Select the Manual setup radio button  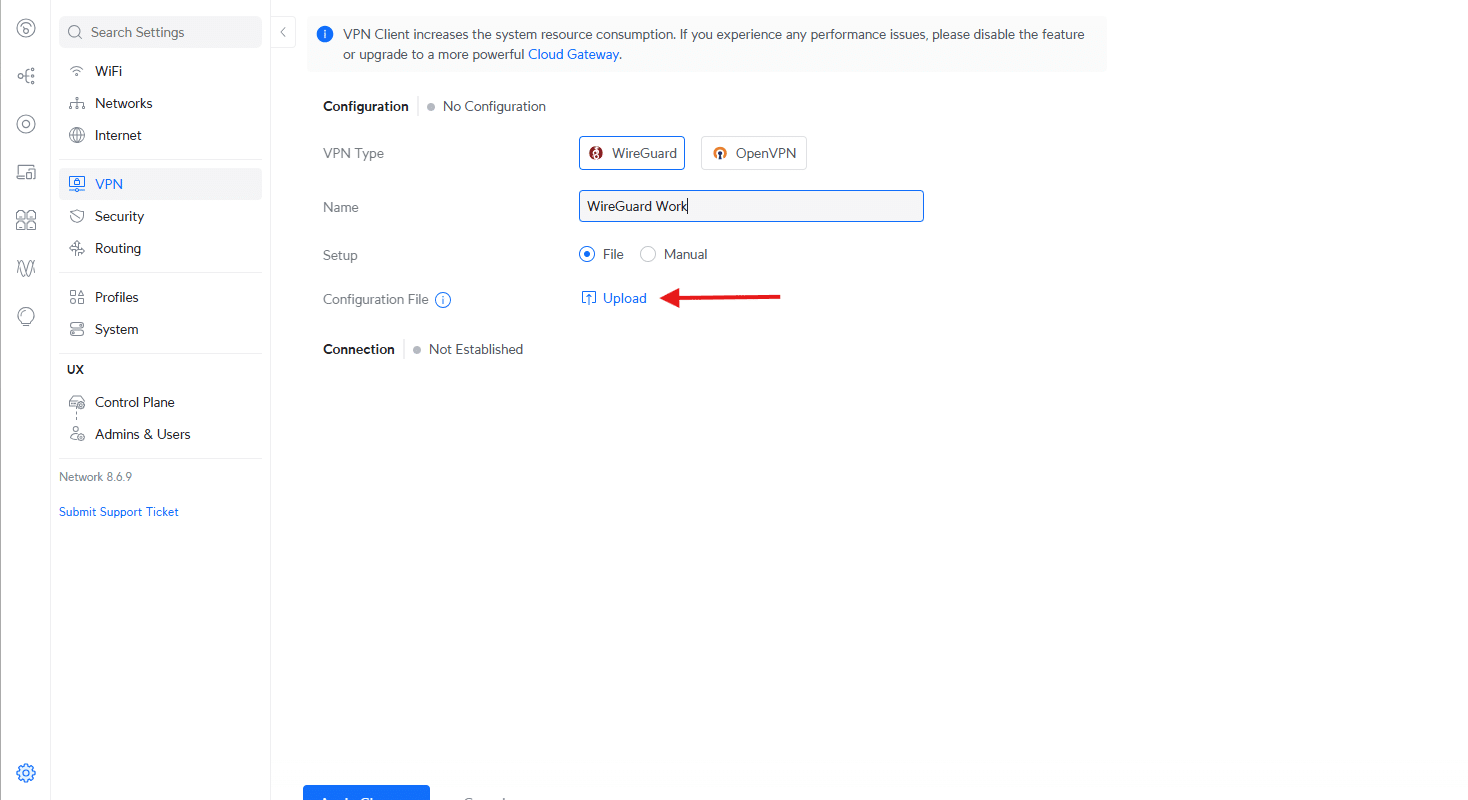648,254
